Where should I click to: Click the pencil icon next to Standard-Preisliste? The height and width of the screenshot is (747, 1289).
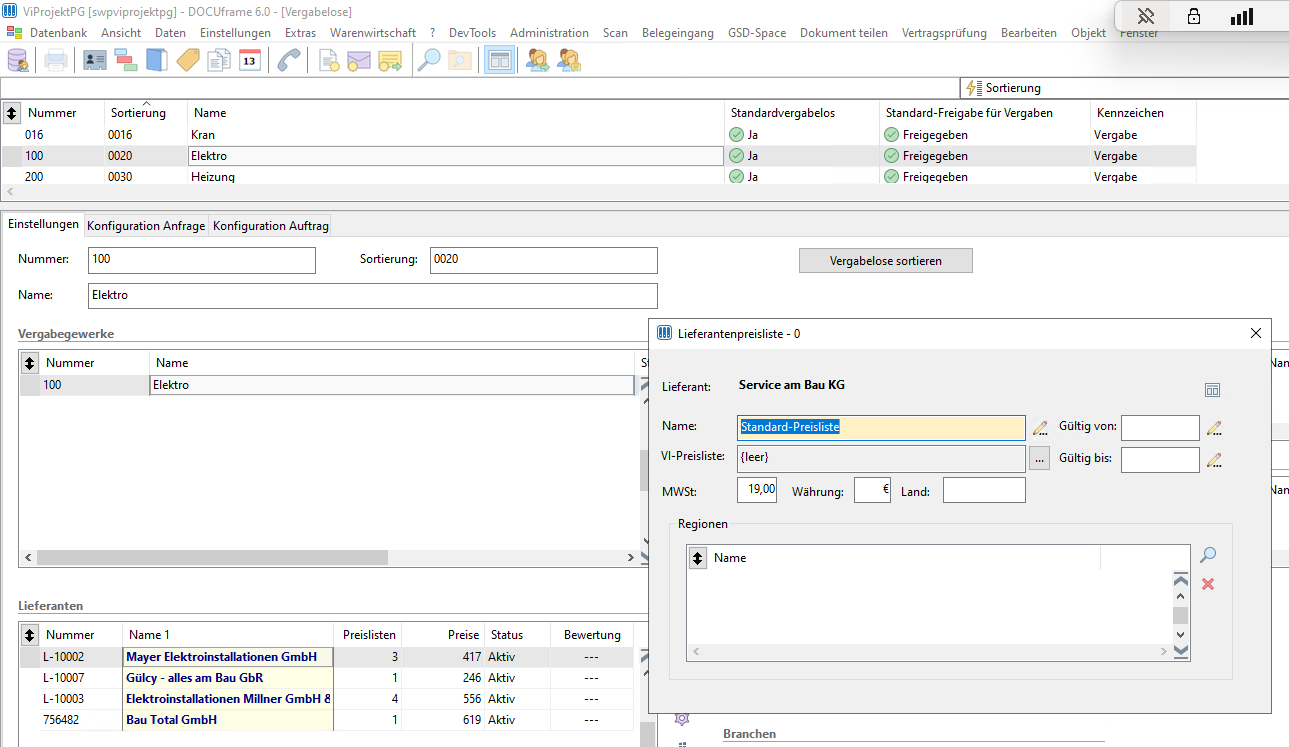(x=1040, y=428)
